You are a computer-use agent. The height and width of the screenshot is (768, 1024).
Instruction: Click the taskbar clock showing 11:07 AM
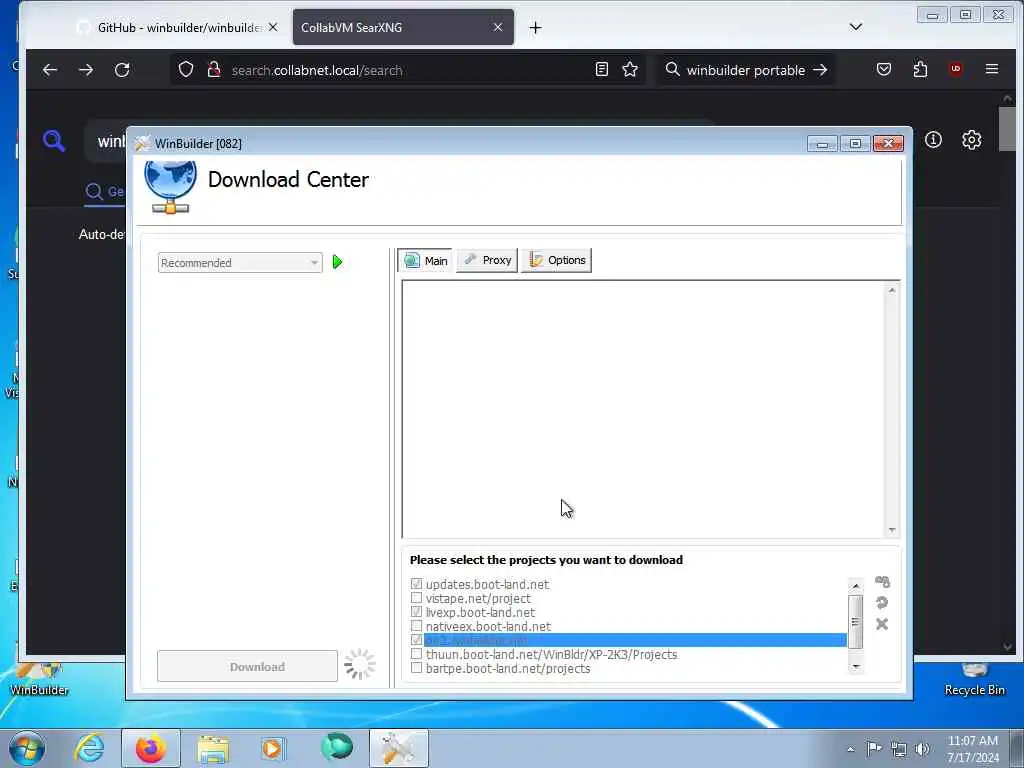coord(972,748)
